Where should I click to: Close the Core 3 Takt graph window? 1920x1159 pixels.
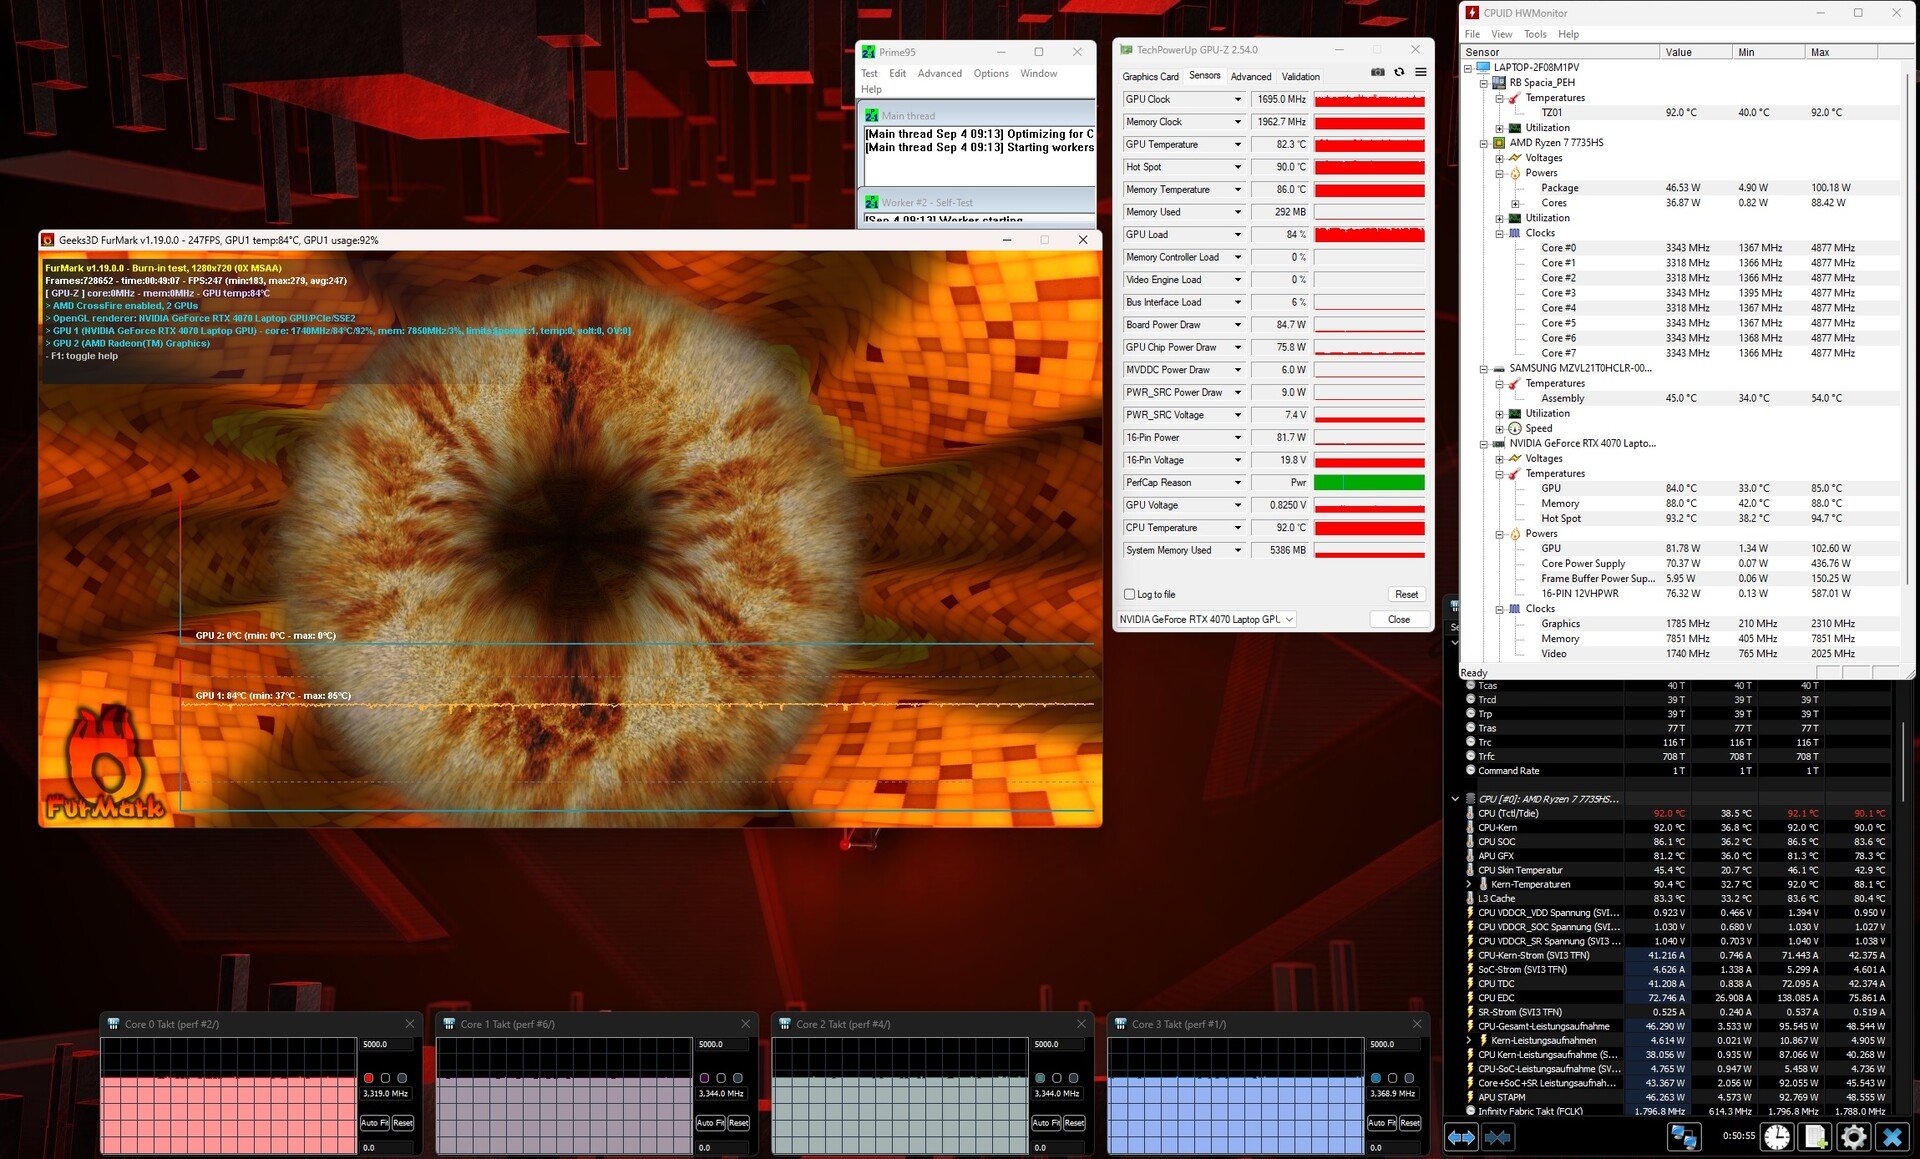(1416, 1024)
